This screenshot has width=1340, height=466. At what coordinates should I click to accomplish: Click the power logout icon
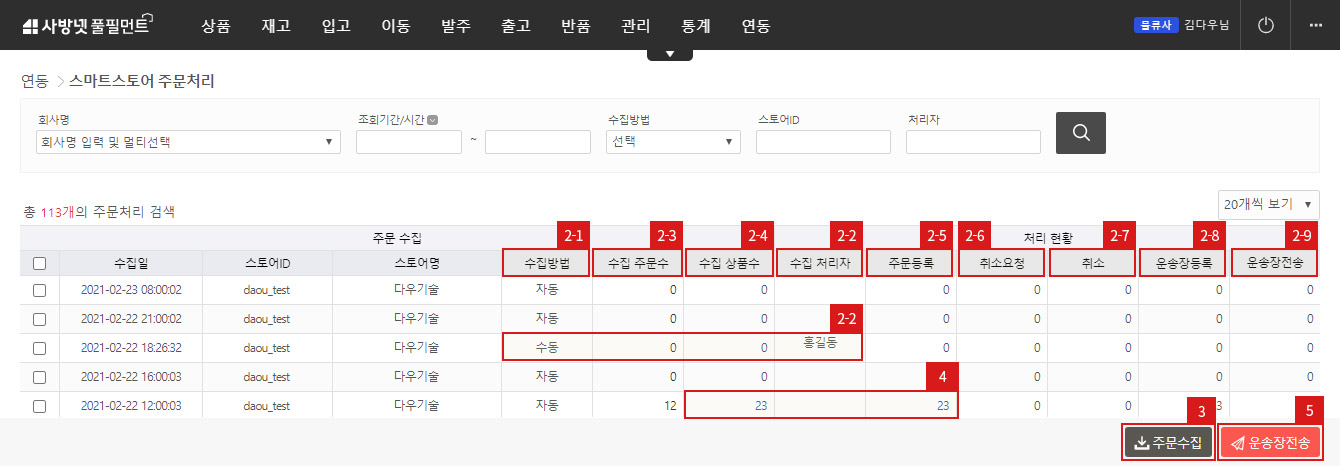[x=1266, y=26]
